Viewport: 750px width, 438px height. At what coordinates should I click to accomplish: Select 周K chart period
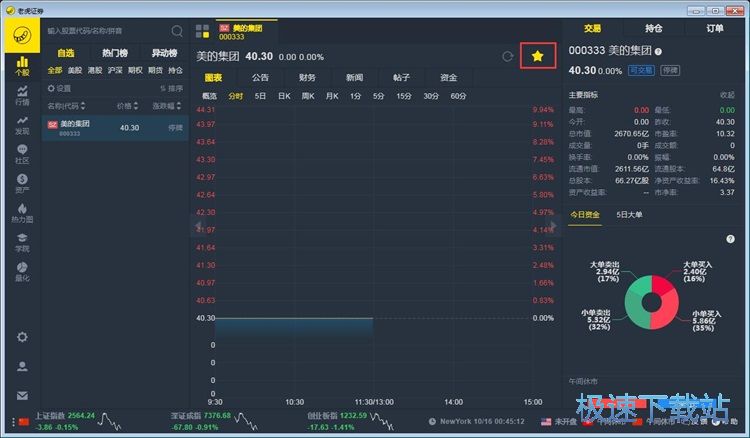point(308,96)
